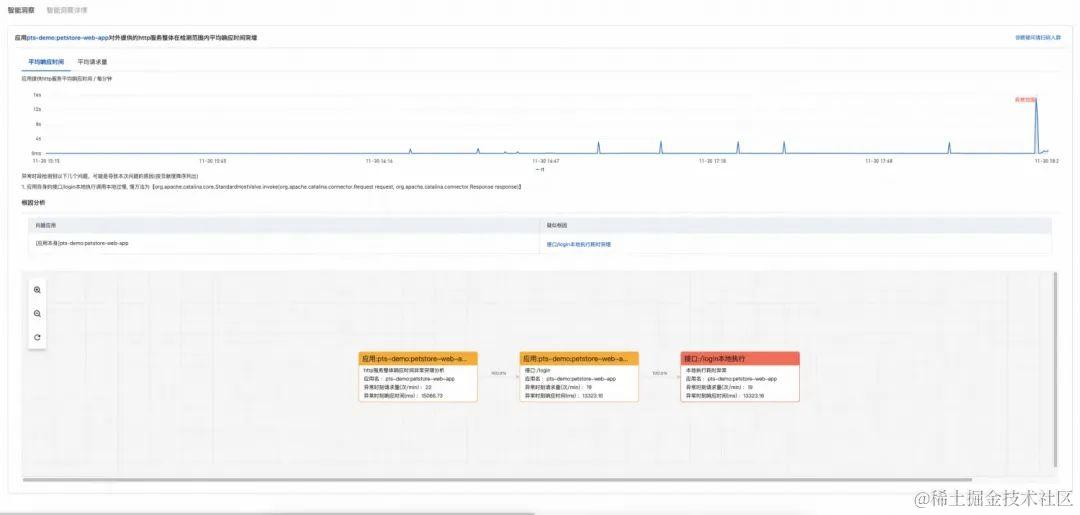Click the red anomaly label above spike

coord(1025,100)
